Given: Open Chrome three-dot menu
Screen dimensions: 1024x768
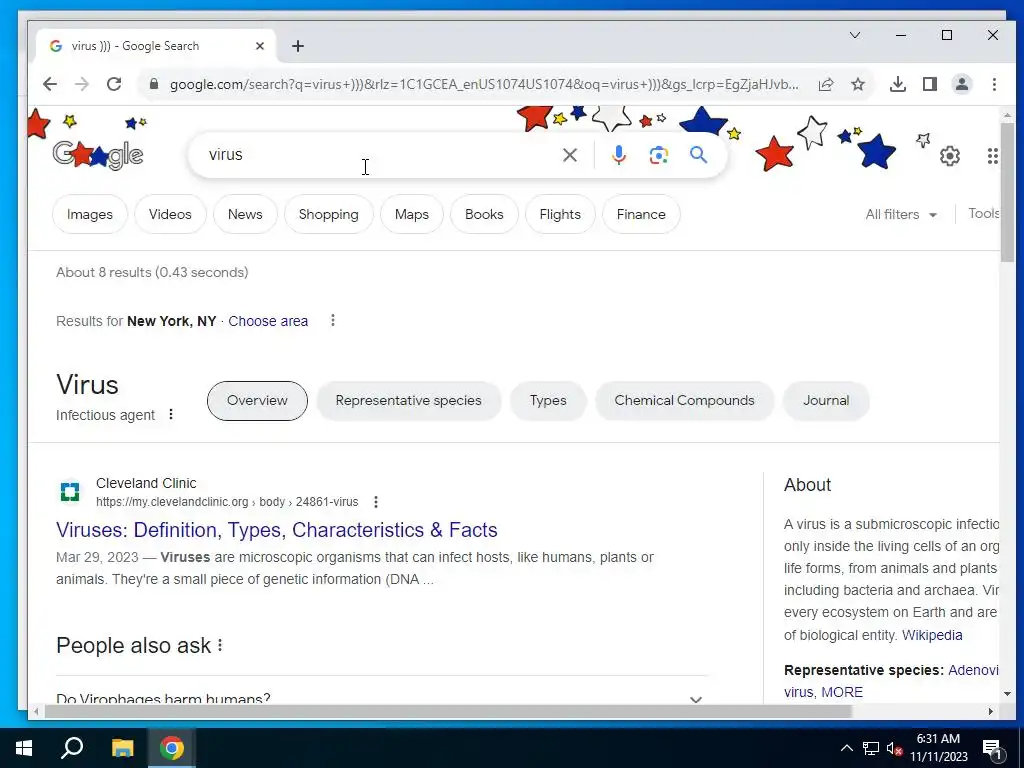Looking at the screenshot, I should pyautogui.click(x=994, y=84).
